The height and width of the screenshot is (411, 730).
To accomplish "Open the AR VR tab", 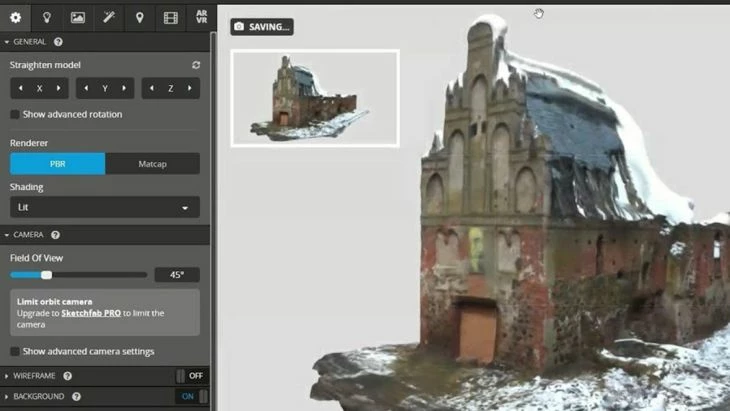I will [202, 18].
